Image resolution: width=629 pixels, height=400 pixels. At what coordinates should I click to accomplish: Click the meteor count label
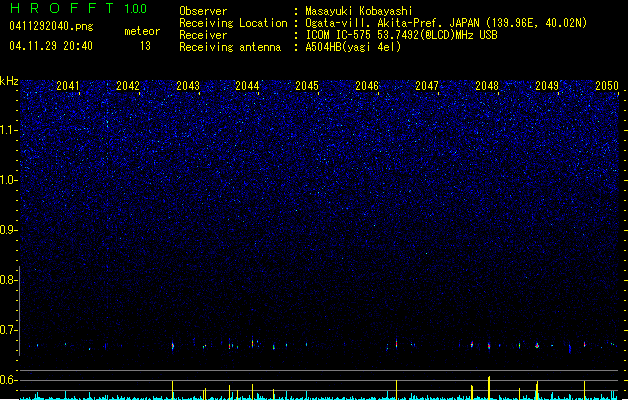coord(142,31)
